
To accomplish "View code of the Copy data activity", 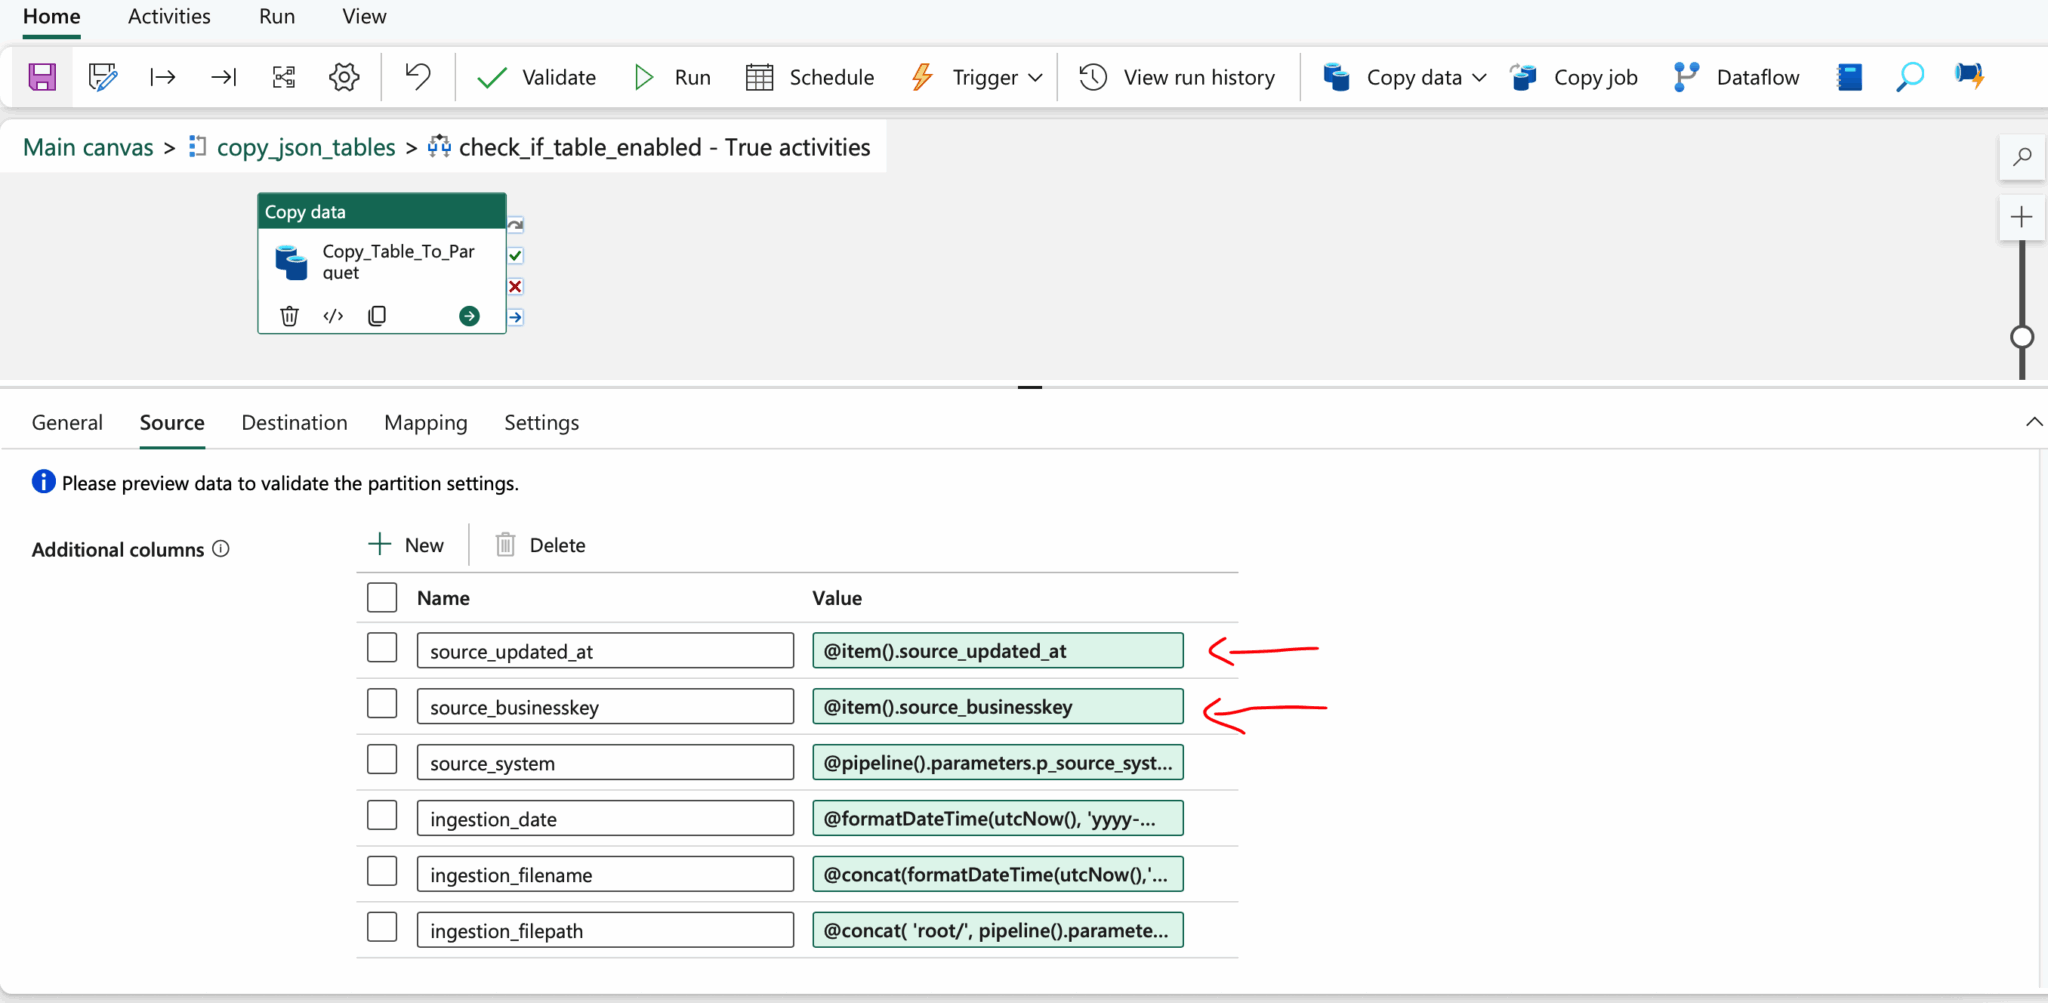I will (x=333, y=316).
